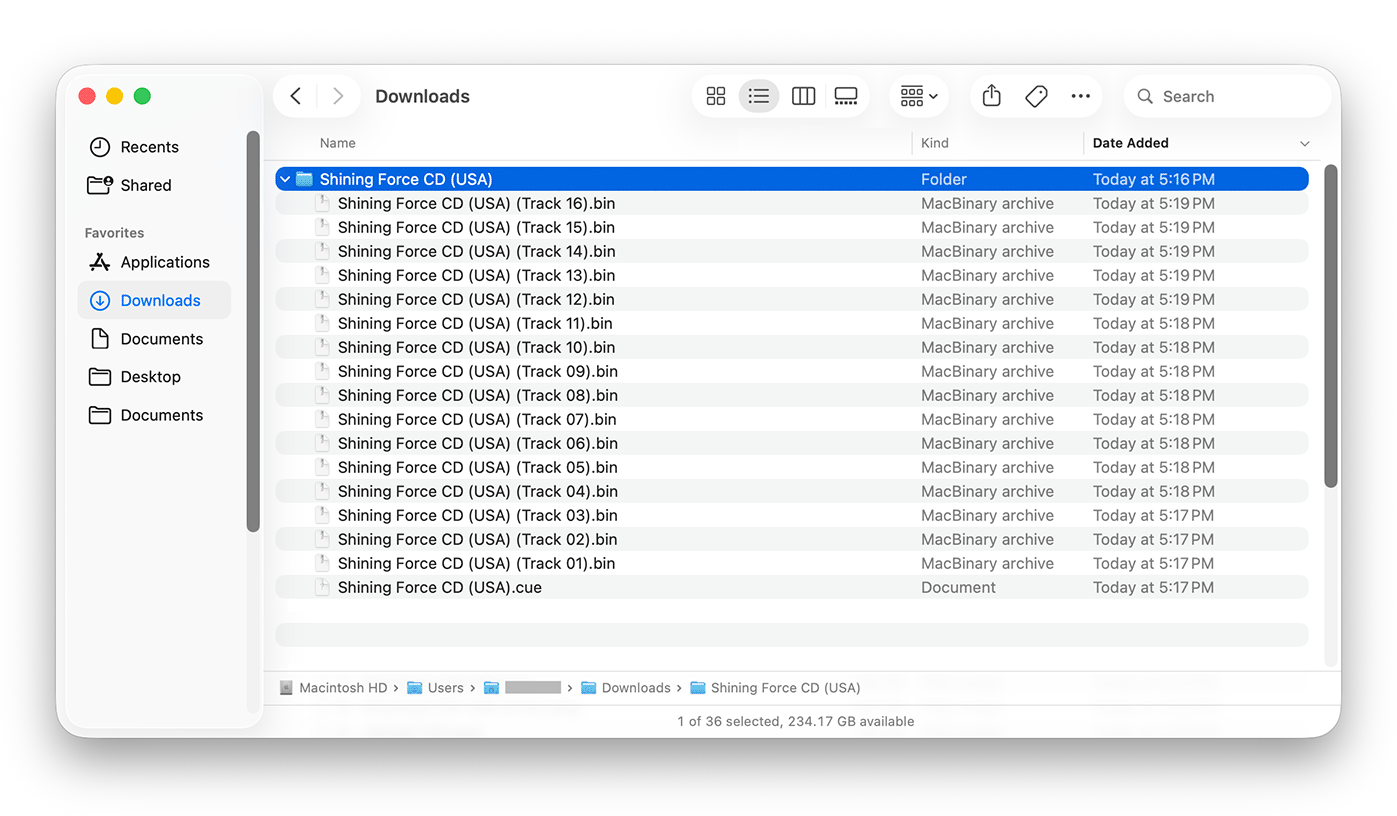
Task: Switch to column view
Action: click(x=803, y=96)
